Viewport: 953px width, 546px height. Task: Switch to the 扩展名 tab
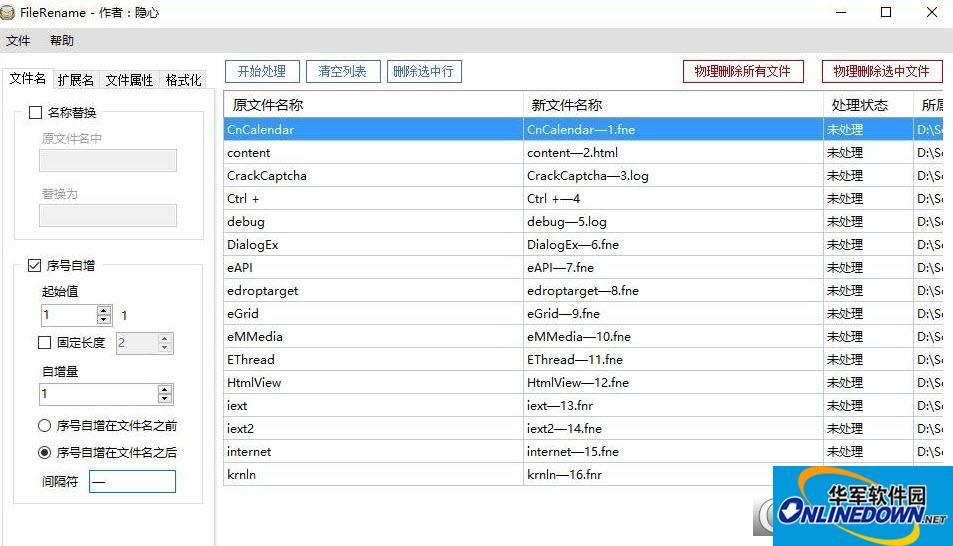76,80
